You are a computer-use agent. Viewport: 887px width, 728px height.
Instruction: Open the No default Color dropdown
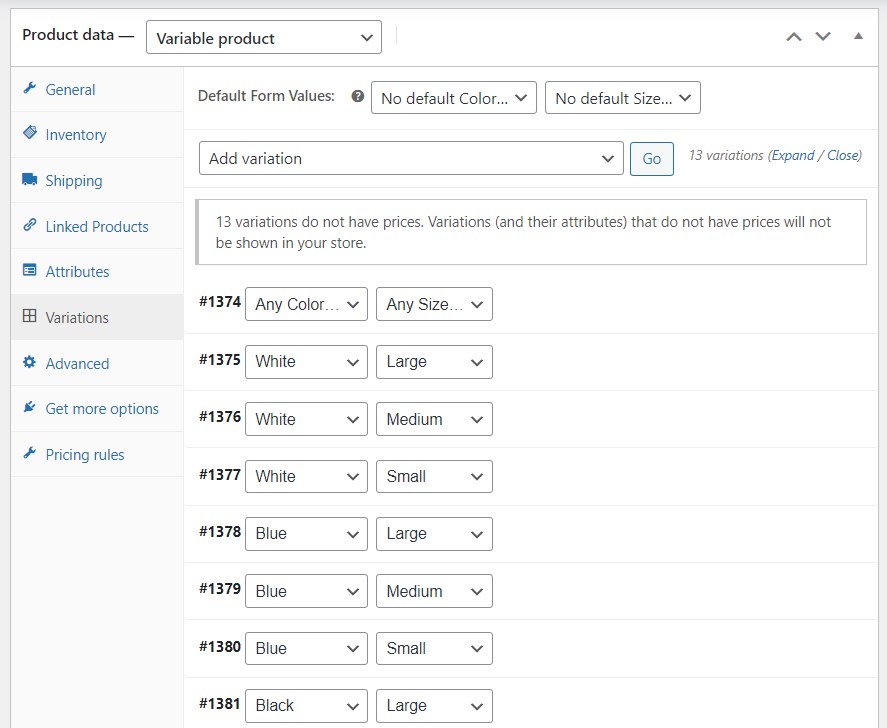tap(454, 98)
